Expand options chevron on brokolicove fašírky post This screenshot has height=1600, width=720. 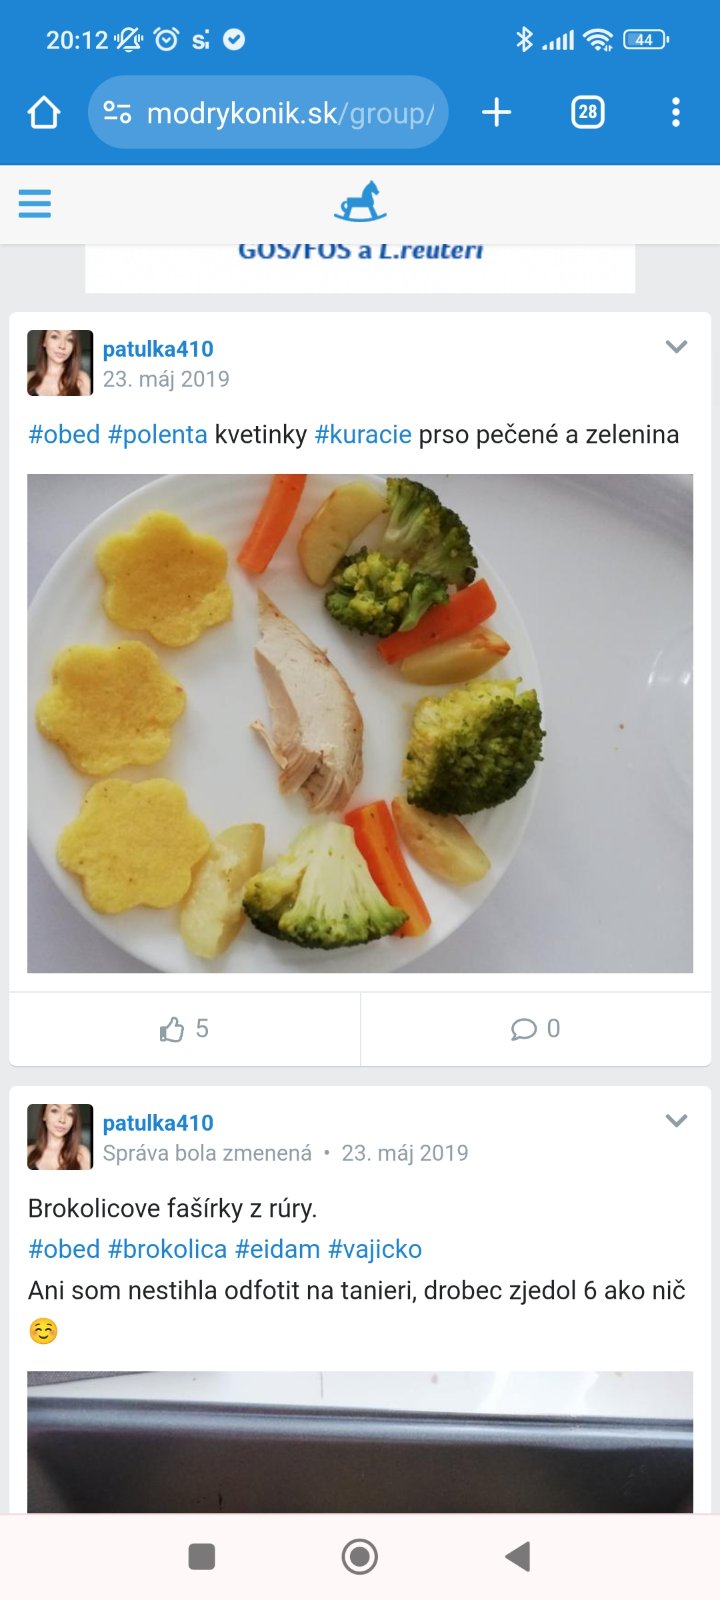676,1121
